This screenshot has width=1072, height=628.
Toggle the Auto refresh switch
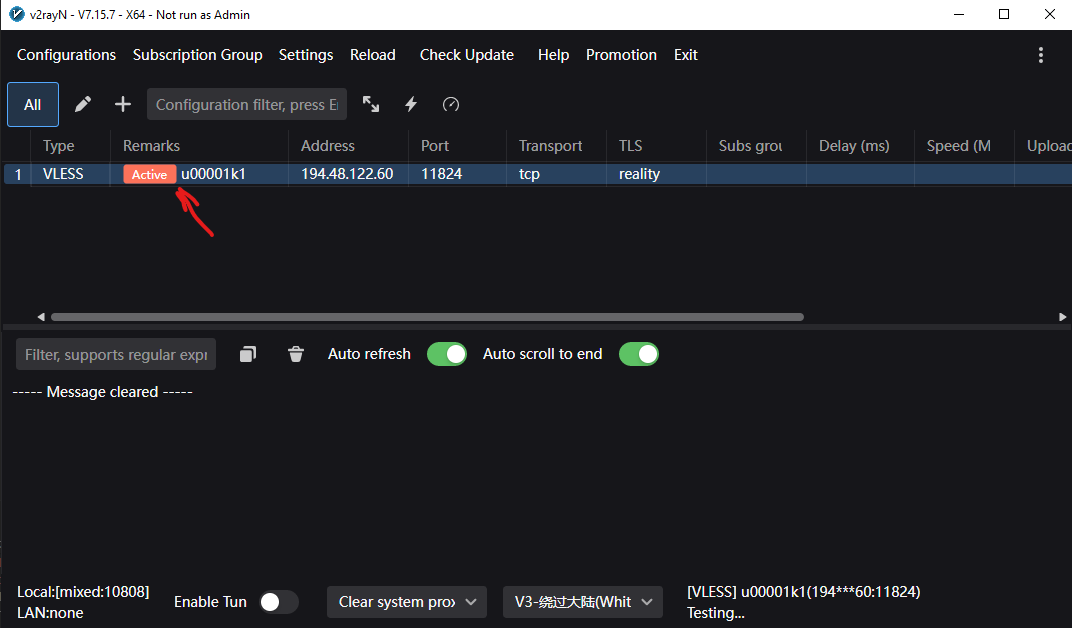(x=446, y=354)
